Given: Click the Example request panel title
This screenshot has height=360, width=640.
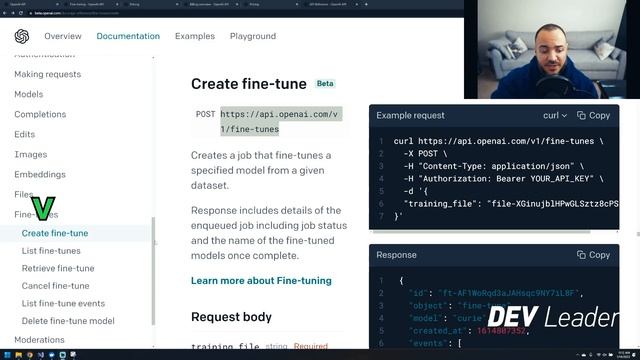Looking at the screenshot, I should 410,116.
